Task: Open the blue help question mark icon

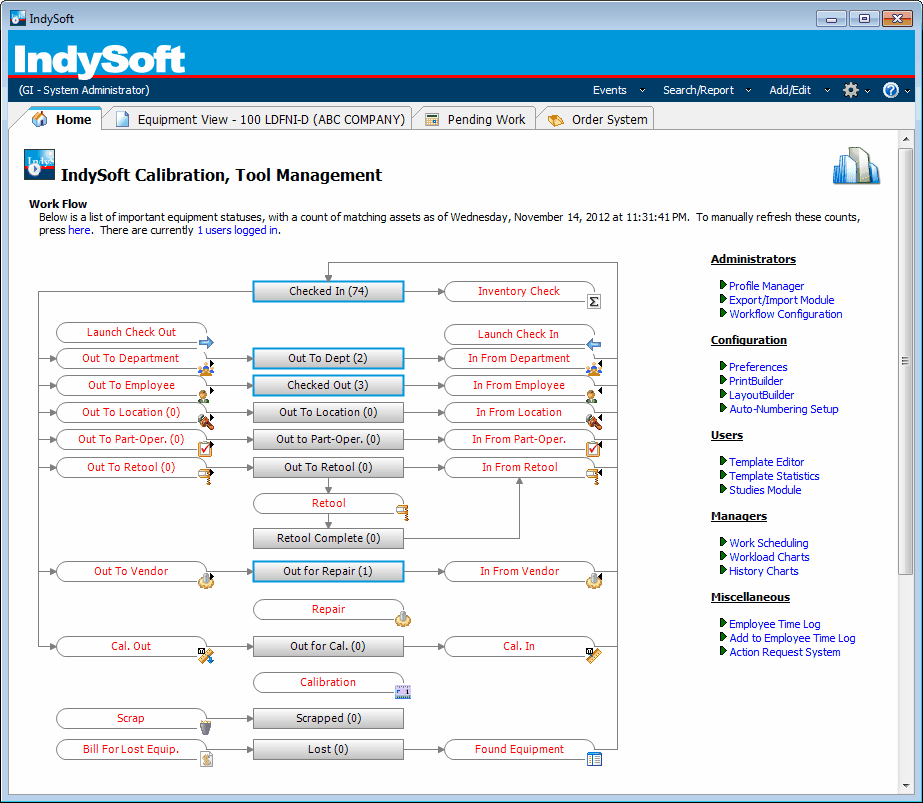Action: [x=890, y=90]
